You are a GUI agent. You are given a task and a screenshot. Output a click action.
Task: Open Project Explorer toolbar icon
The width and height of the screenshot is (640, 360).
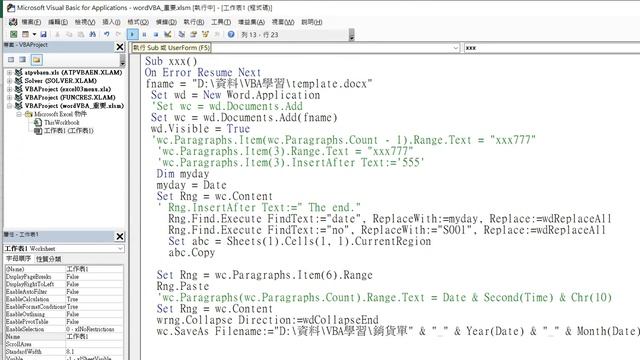pyautogui.click(x=182, y=35)
